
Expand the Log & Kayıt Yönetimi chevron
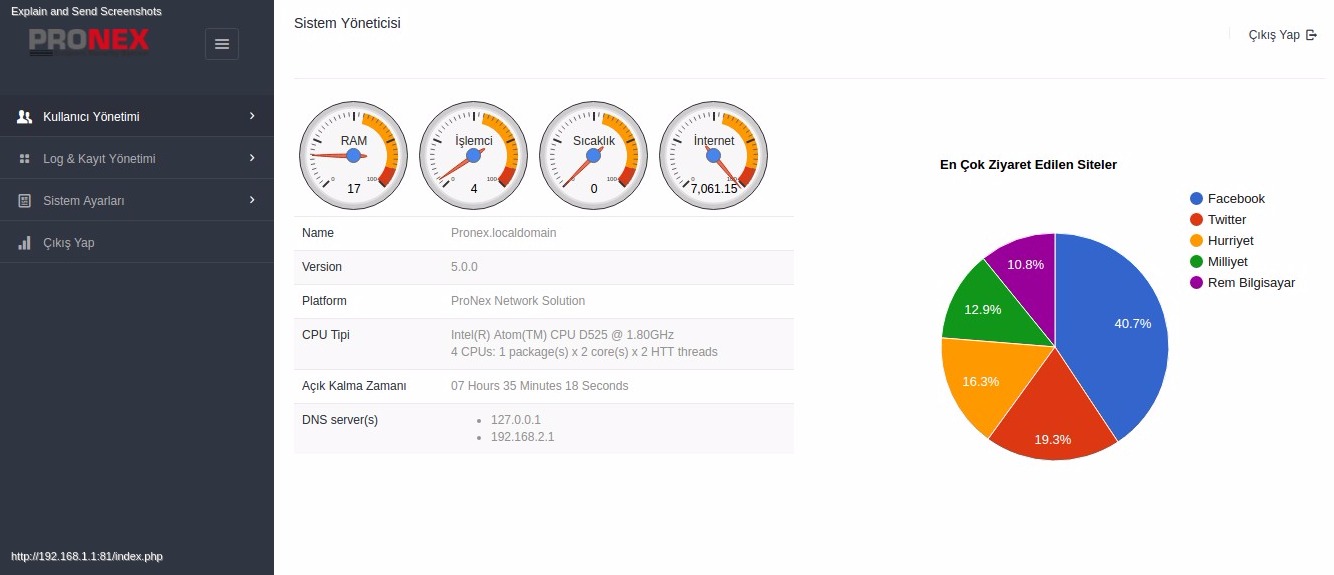[252, 158]
